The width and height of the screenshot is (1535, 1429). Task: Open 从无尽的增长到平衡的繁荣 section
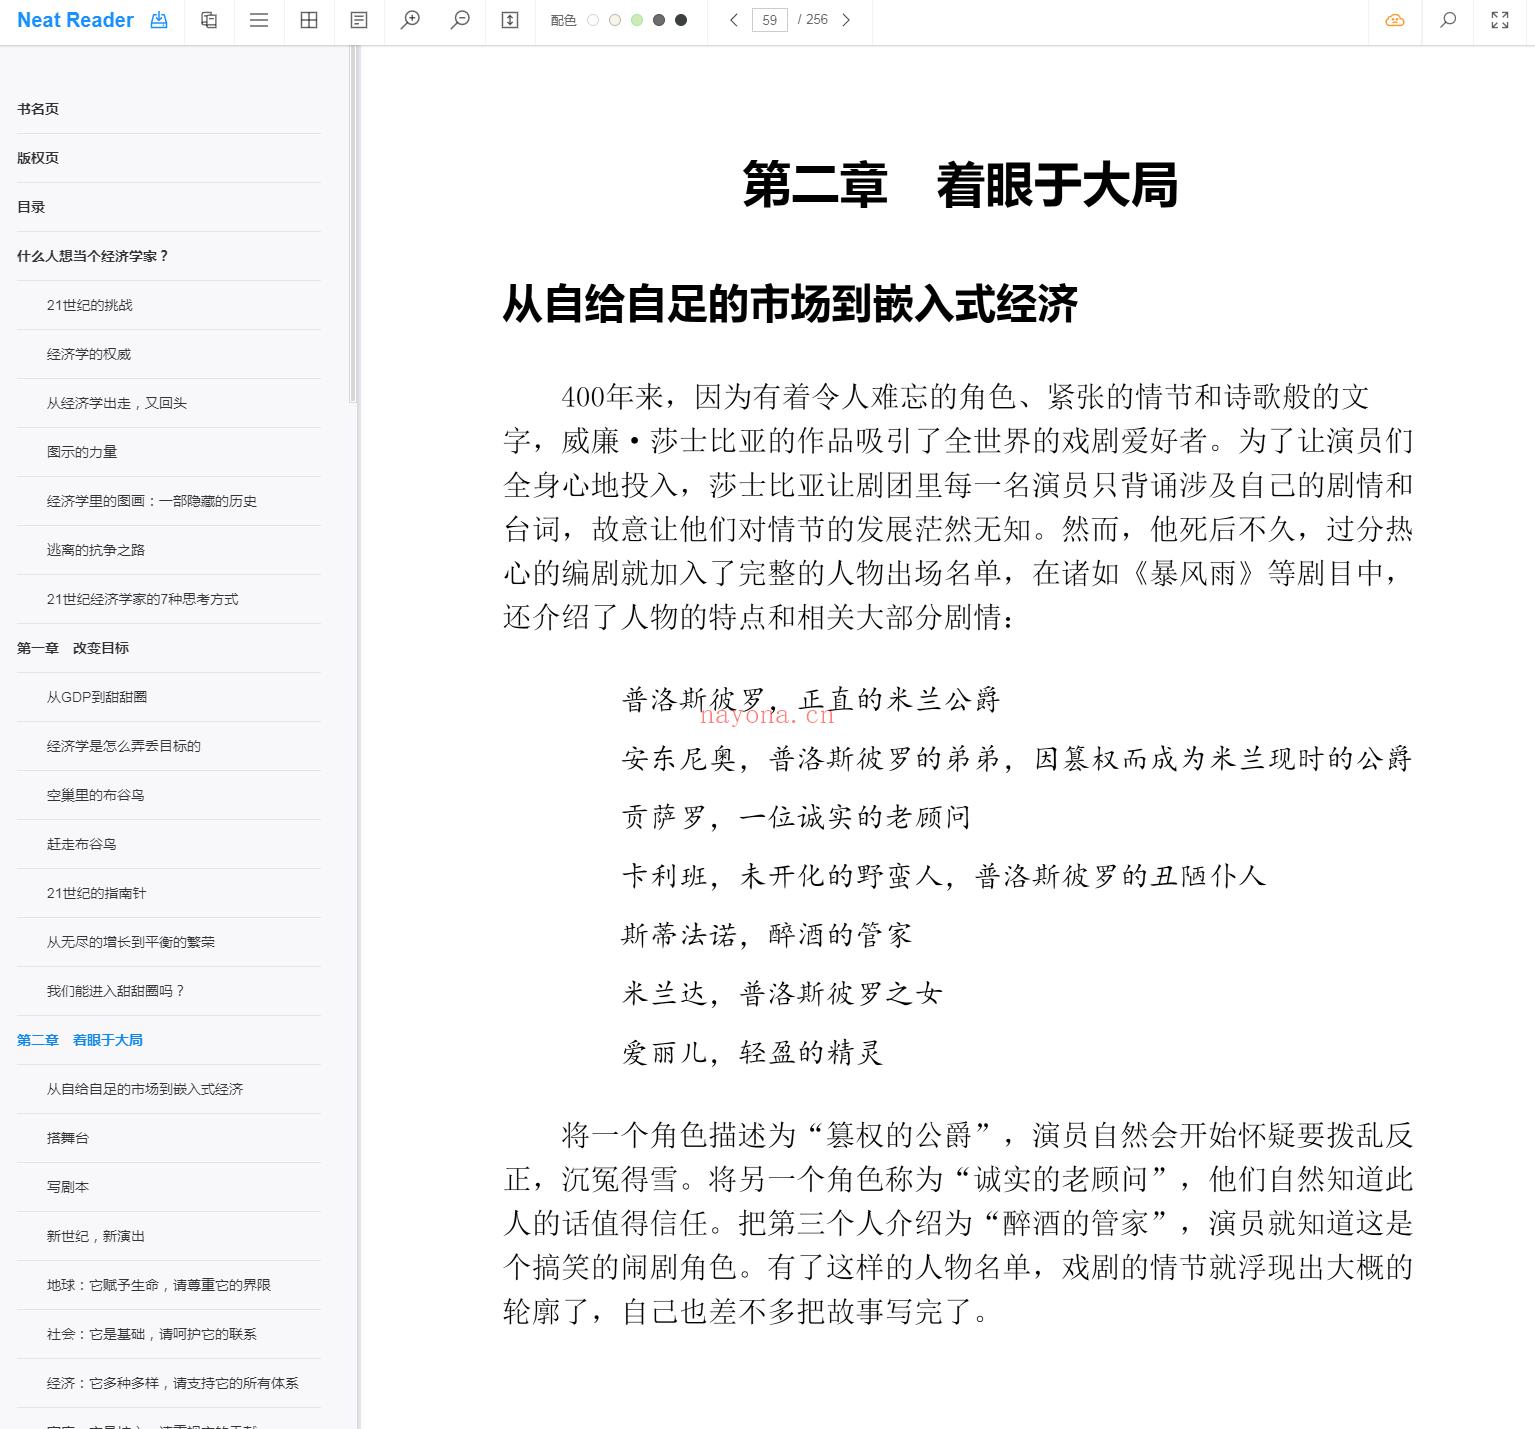[130, 942]
